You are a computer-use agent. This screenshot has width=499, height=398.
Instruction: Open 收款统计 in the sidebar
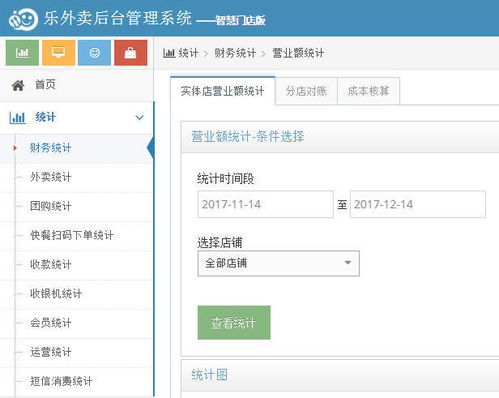pos(77,265)
